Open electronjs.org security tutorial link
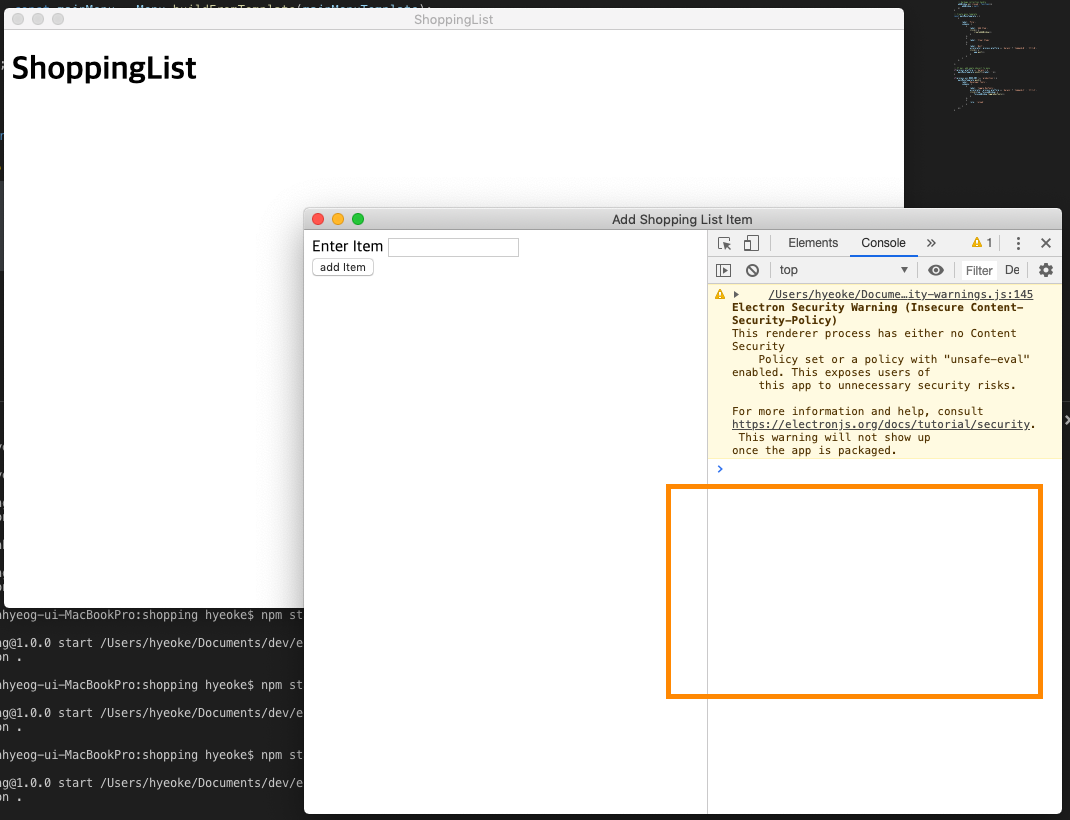This screenshot has width=1070, height=820. click(x=880, y=424)
